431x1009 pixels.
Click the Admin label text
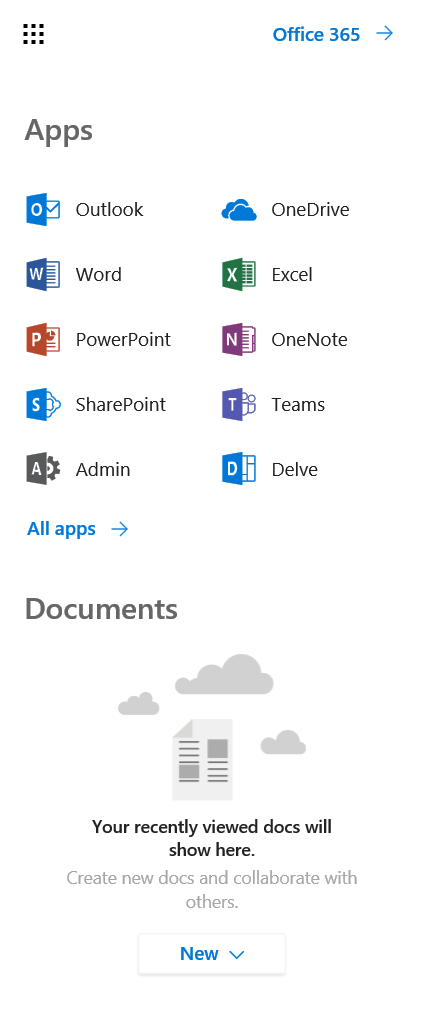pyautogui.click(x=103, y=470)
